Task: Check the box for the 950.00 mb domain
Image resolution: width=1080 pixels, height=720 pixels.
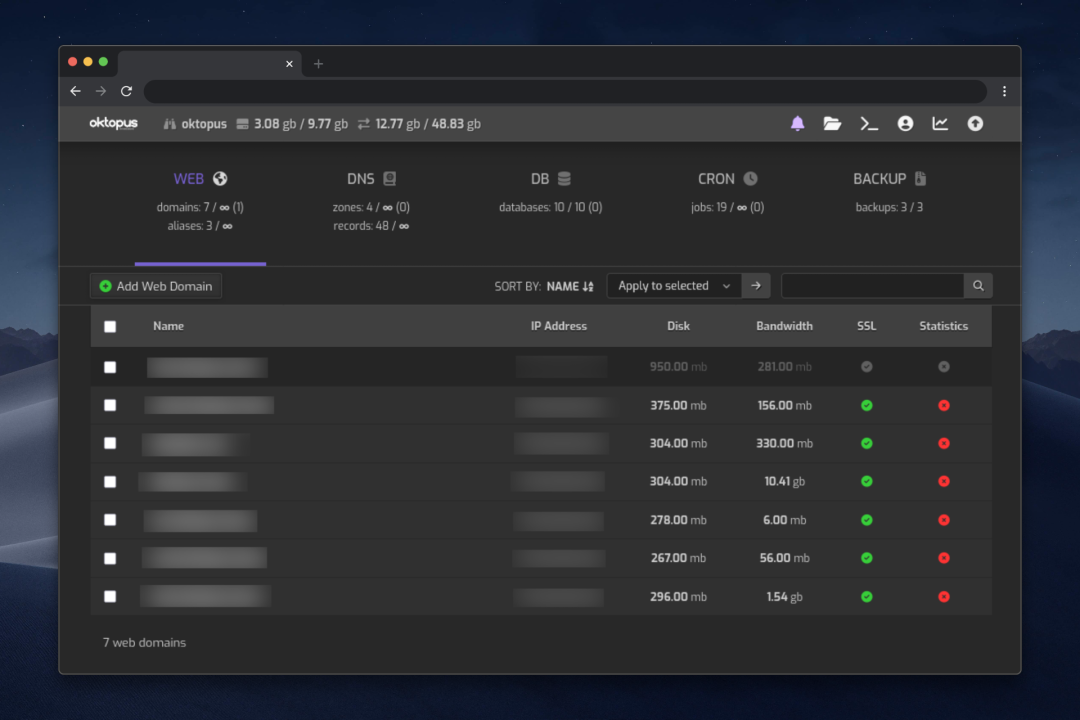Action: point(110,367)
